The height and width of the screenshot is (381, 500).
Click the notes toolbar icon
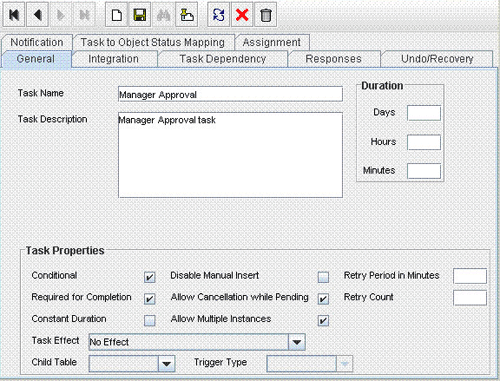point(187,15)
